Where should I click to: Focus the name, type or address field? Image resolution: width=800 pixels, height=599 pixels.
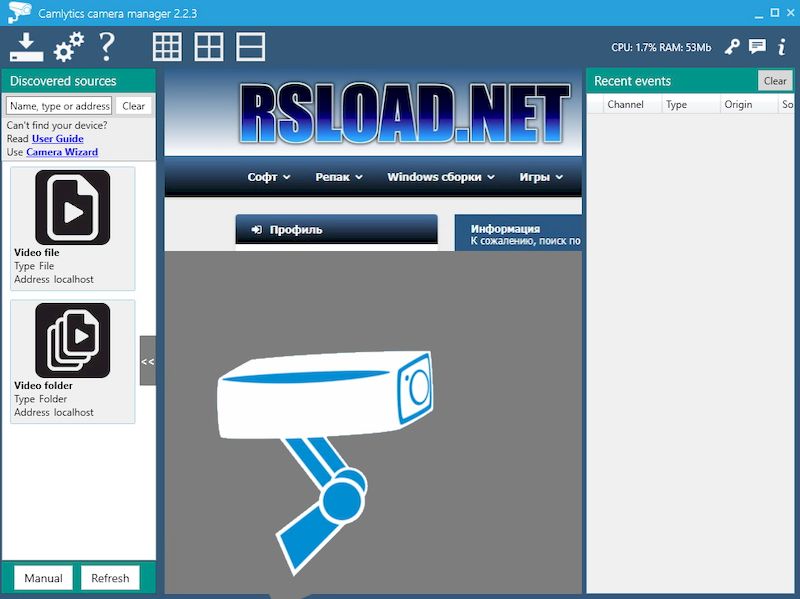59,106
